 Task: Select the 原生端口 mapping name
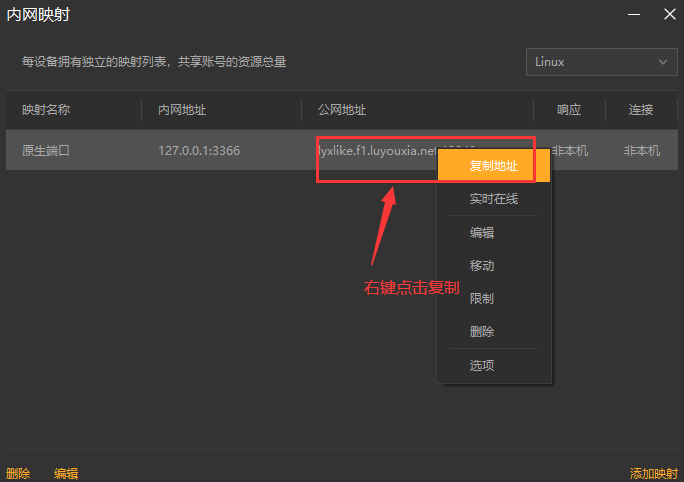click(46, 151)
